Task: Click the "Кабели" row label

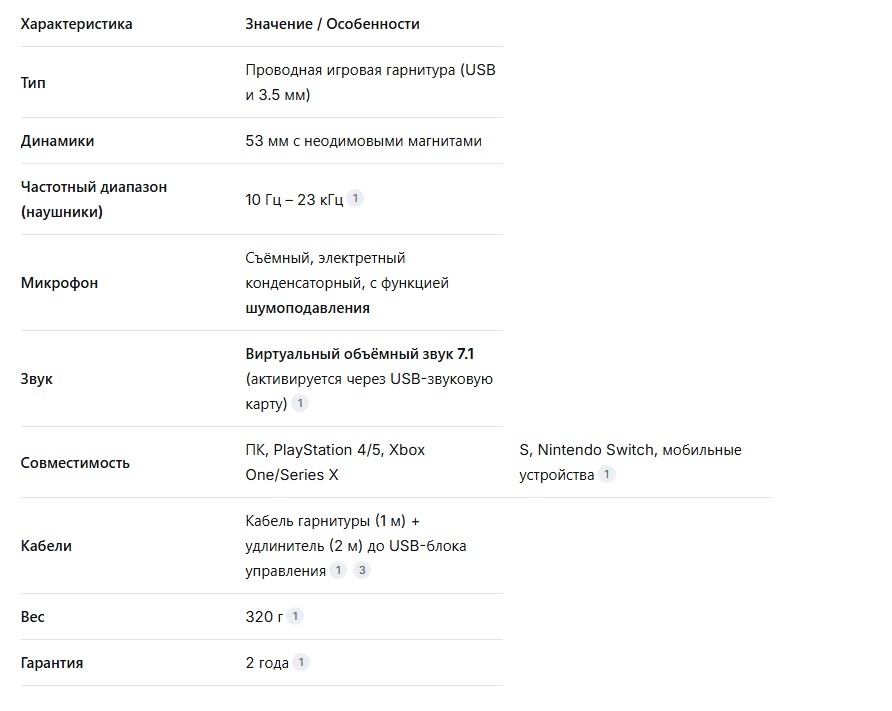Action: (46, 546)
